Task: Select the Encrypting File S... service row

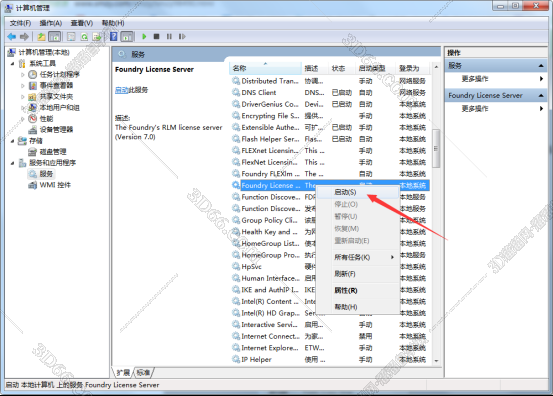Action: point(330,116)
